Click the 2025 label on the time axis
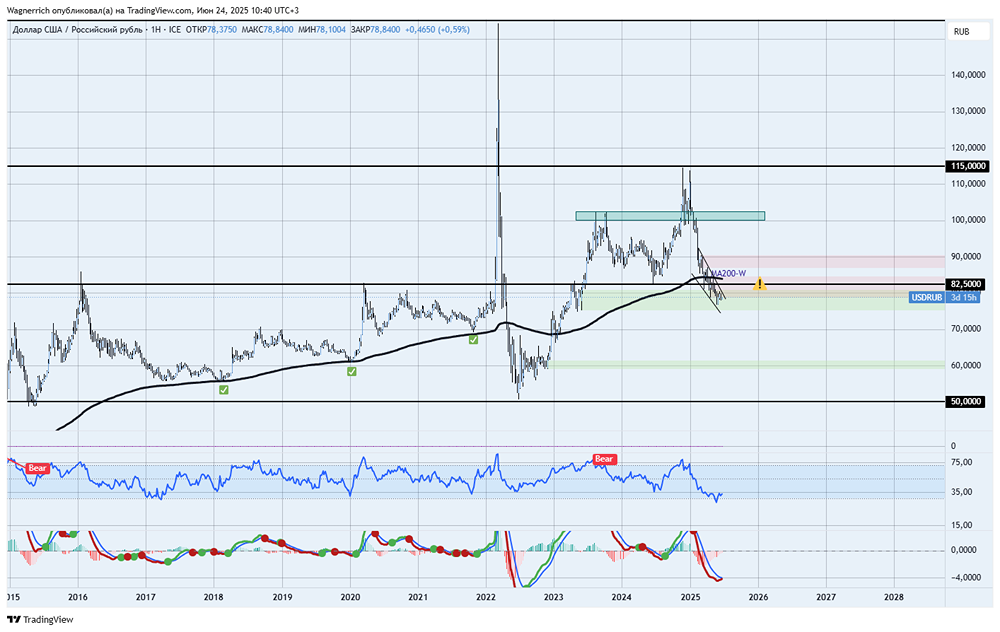The image size is (1000, 632). tap(690, 597)
